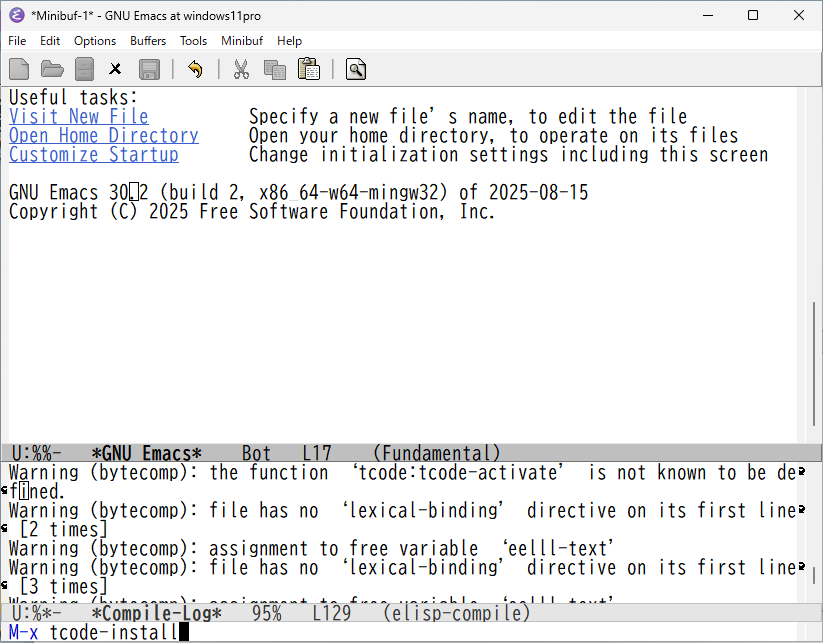Click the U:%*- status in the Compile-Log mode line
This screenshot has width=823, height=643.
pyautogui.click(x=36, y=613)
